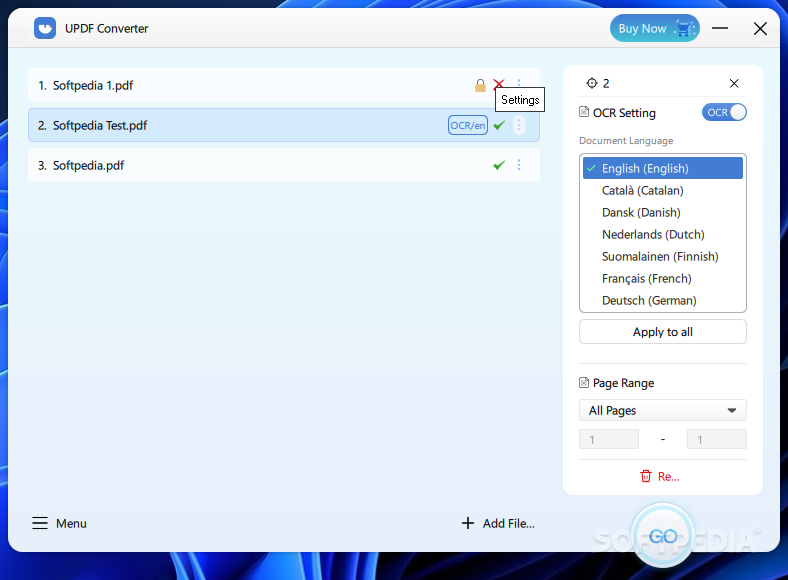The image size is (788, 580).
Task: Open the All Pages dropdown
Action: [662, 411]
